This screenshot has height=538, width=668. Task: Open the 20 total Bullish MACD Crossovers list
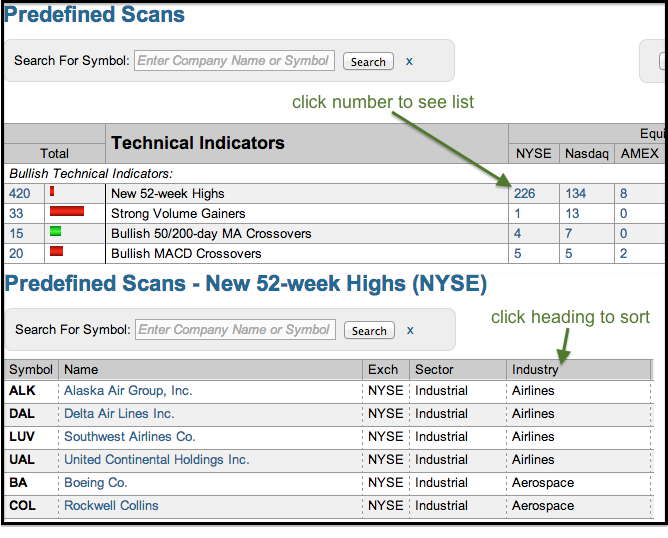16,253
